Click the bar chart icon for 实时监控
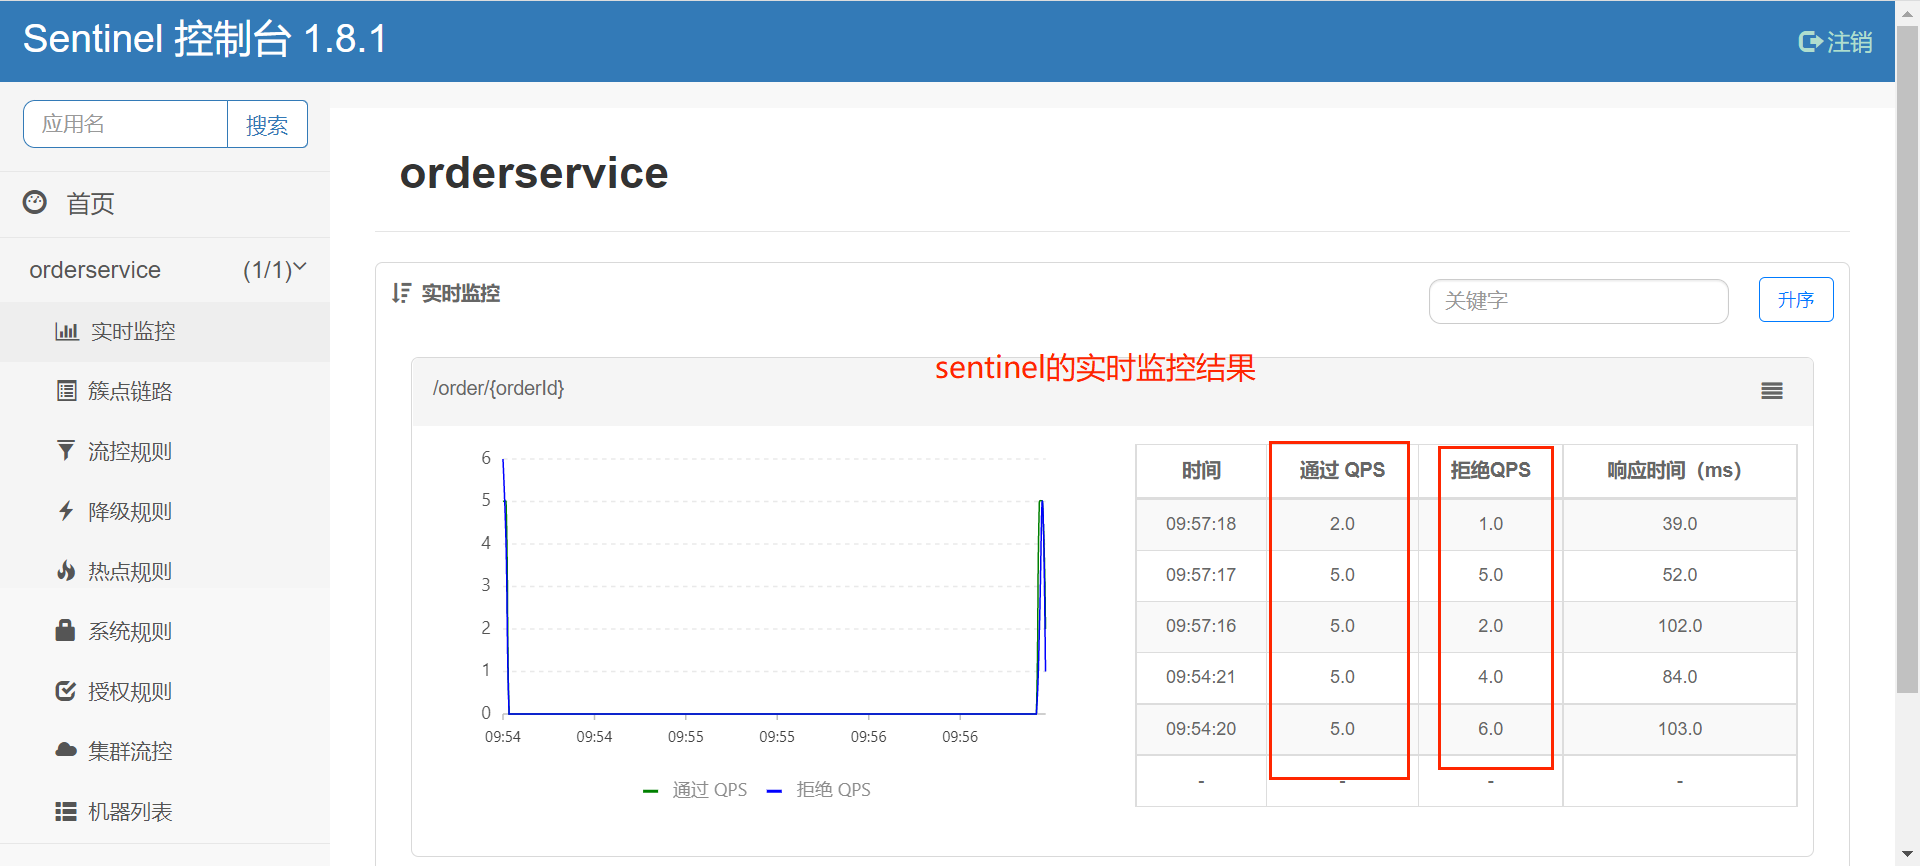This screenshot has height=866, width=1920. point(66,331)
